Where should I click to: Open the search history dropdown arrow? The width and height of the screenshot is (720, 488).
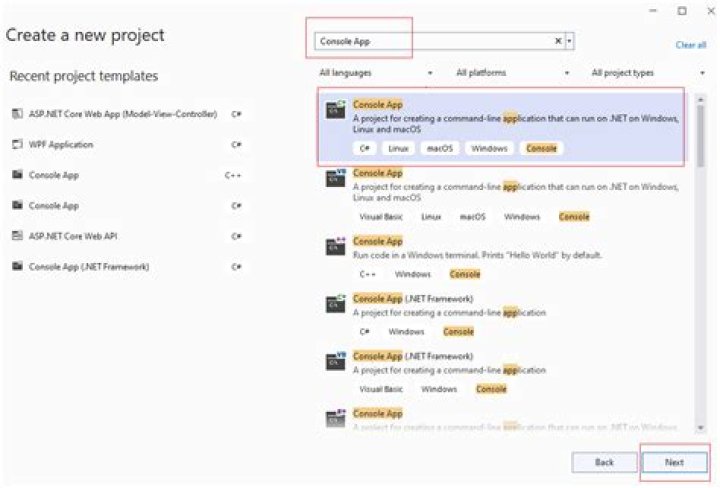coord(569,41)
